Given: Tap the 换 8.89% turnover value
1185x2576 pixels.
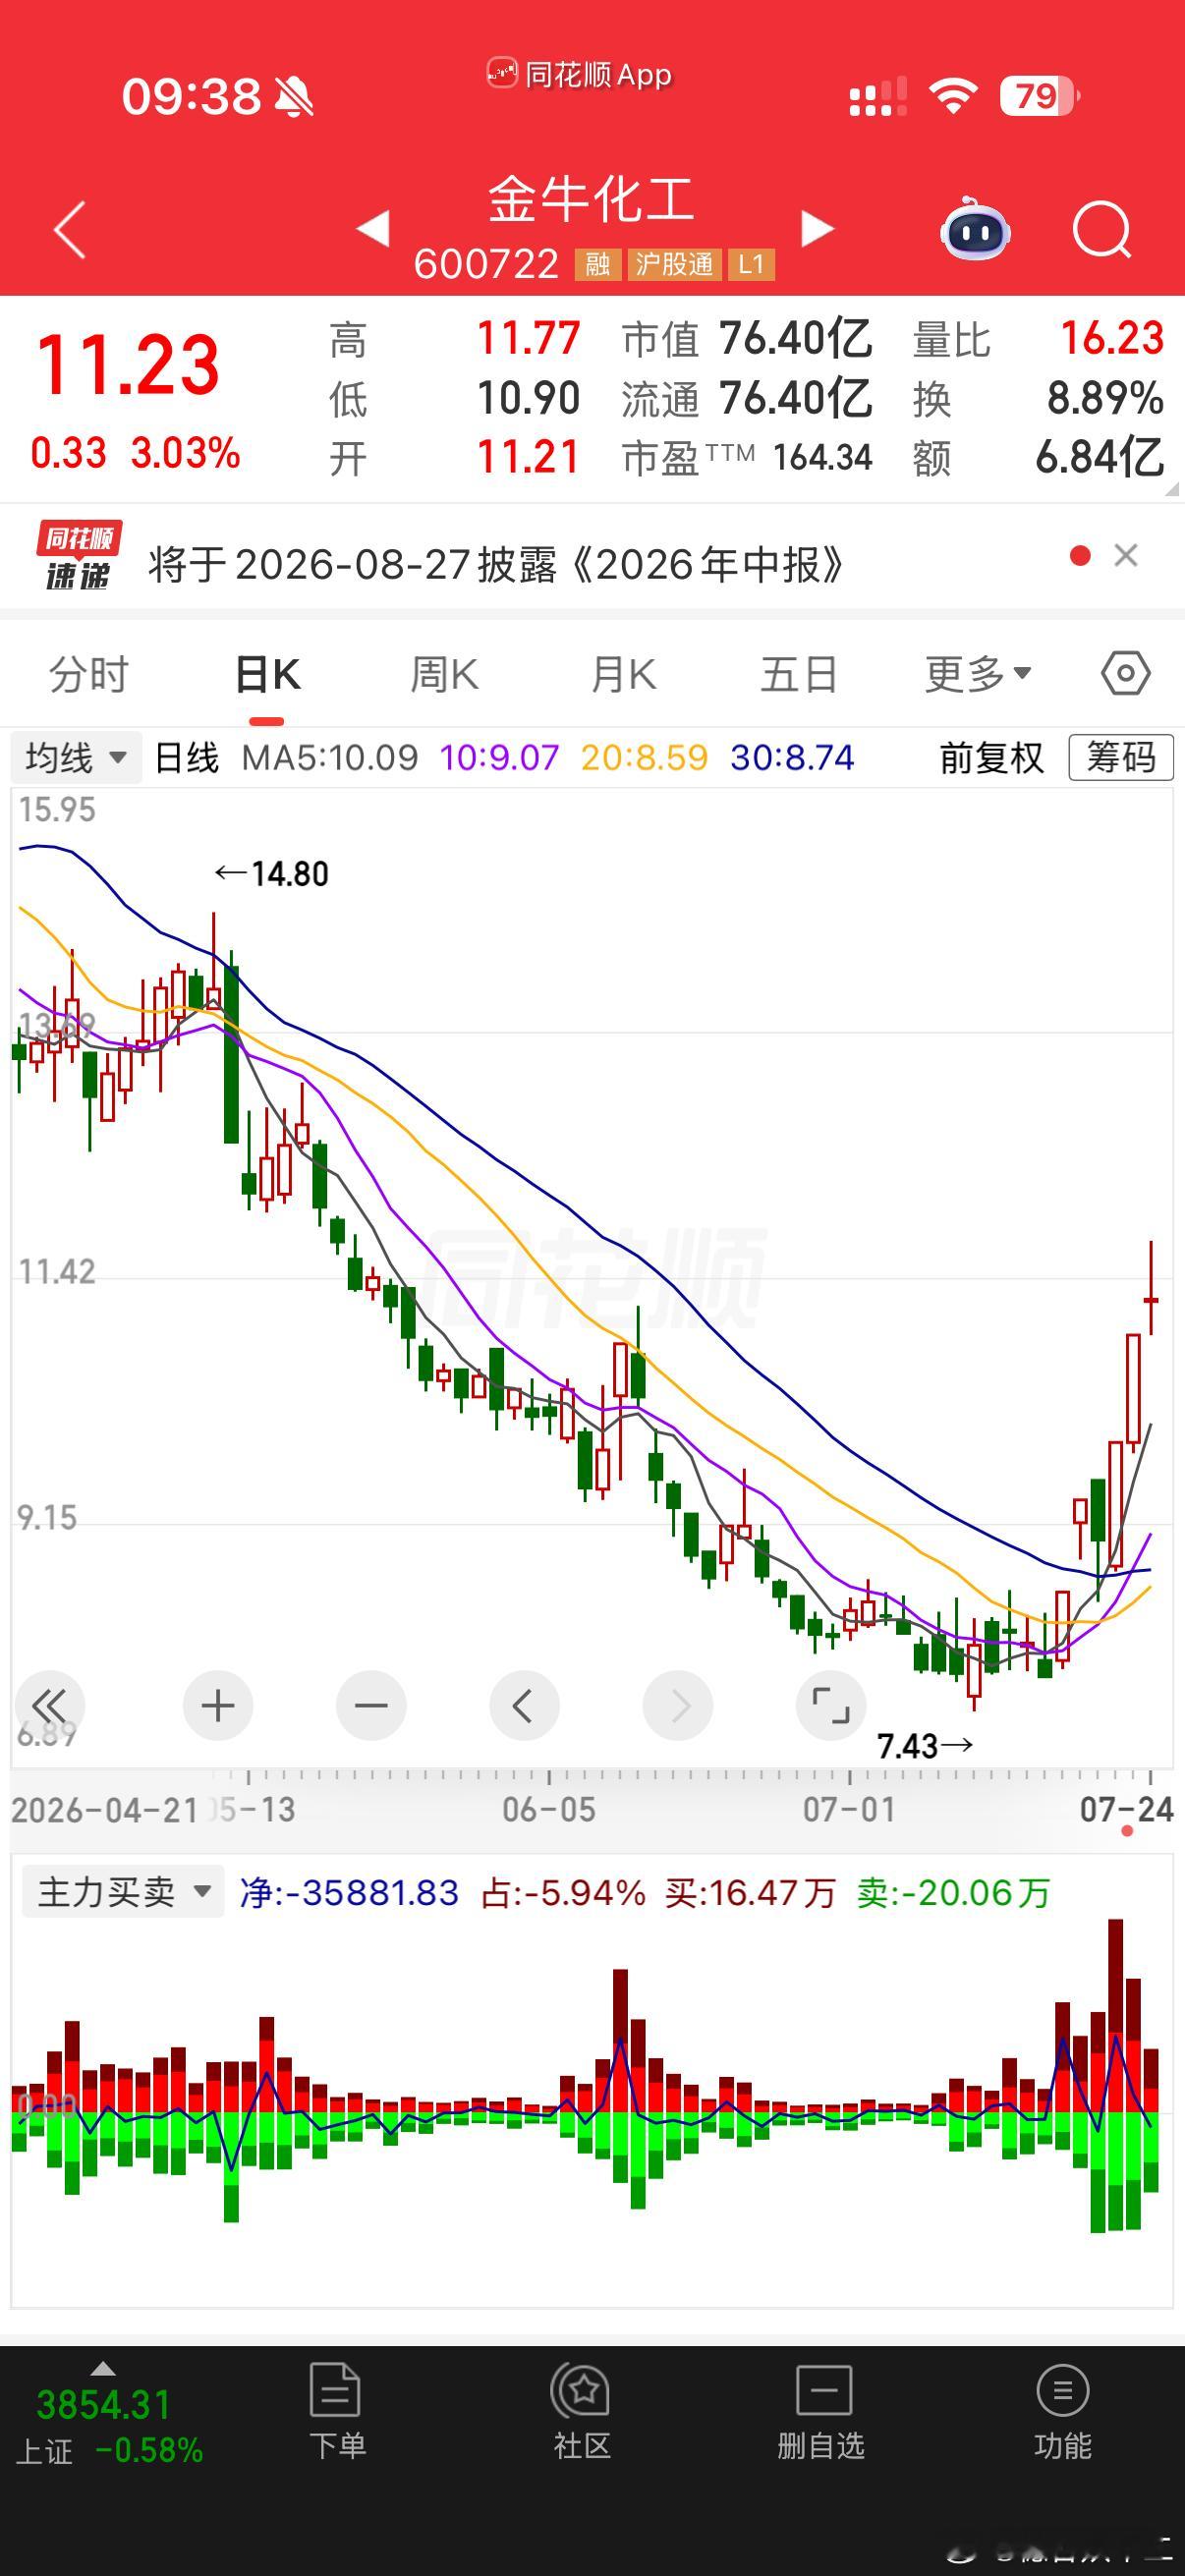Looking at the screenshot, I should (x=1105, y=398).
